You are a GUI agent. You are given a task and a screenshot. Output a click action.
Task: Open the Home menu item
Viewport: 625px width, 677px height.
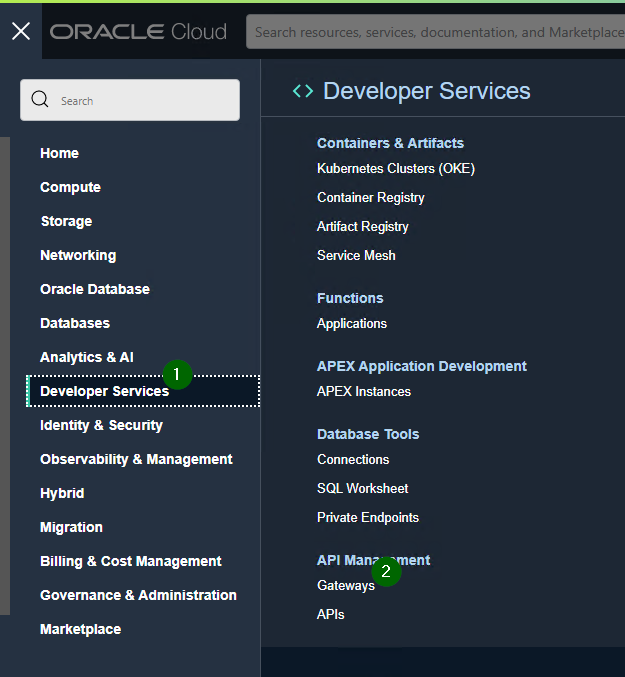[60, 153]
